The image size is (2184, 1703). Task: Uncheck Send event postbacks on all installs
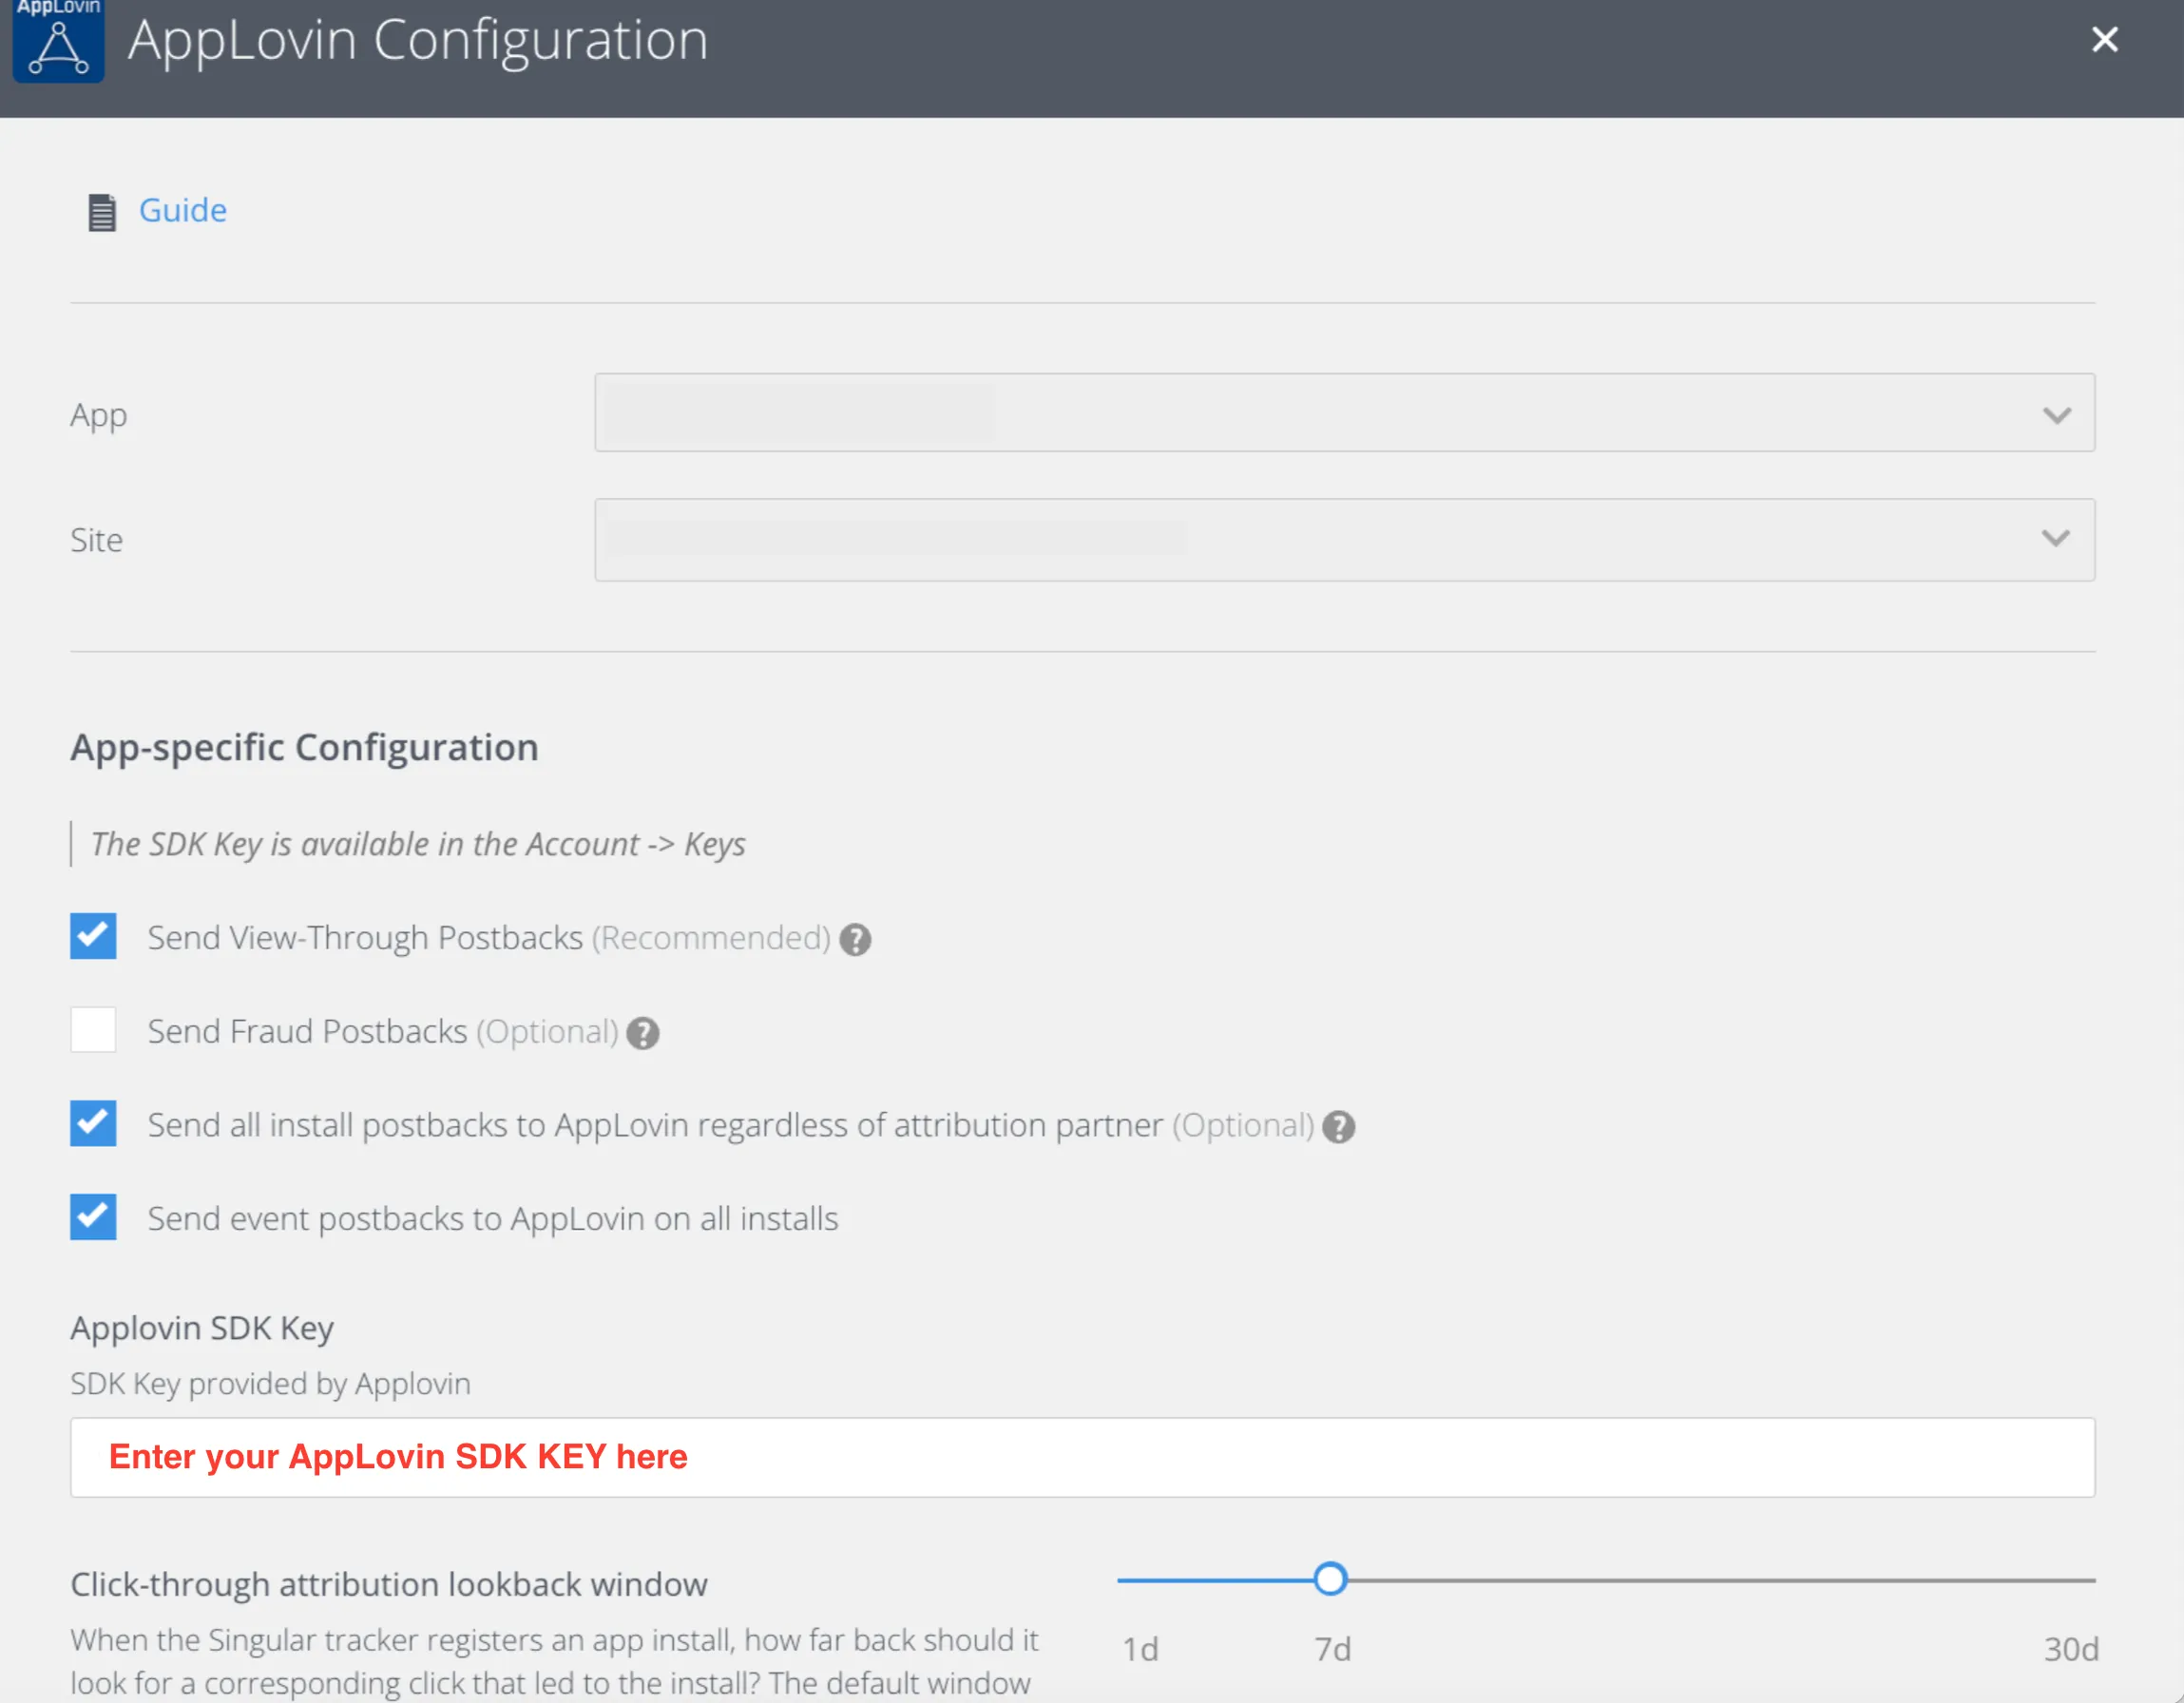click(93, 1217)
